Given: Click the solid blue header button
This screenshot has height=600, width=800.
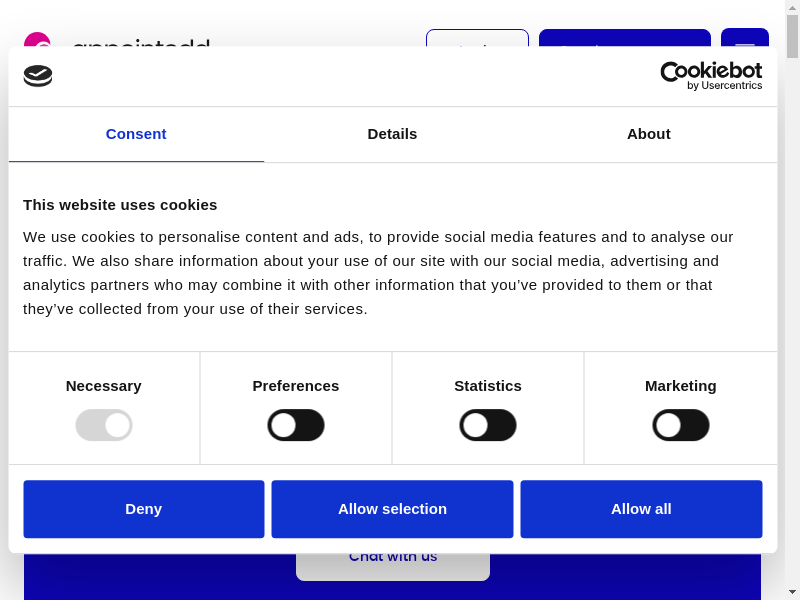Looking at the screenshot, I should pyautogui.click(x=624, y=38).
